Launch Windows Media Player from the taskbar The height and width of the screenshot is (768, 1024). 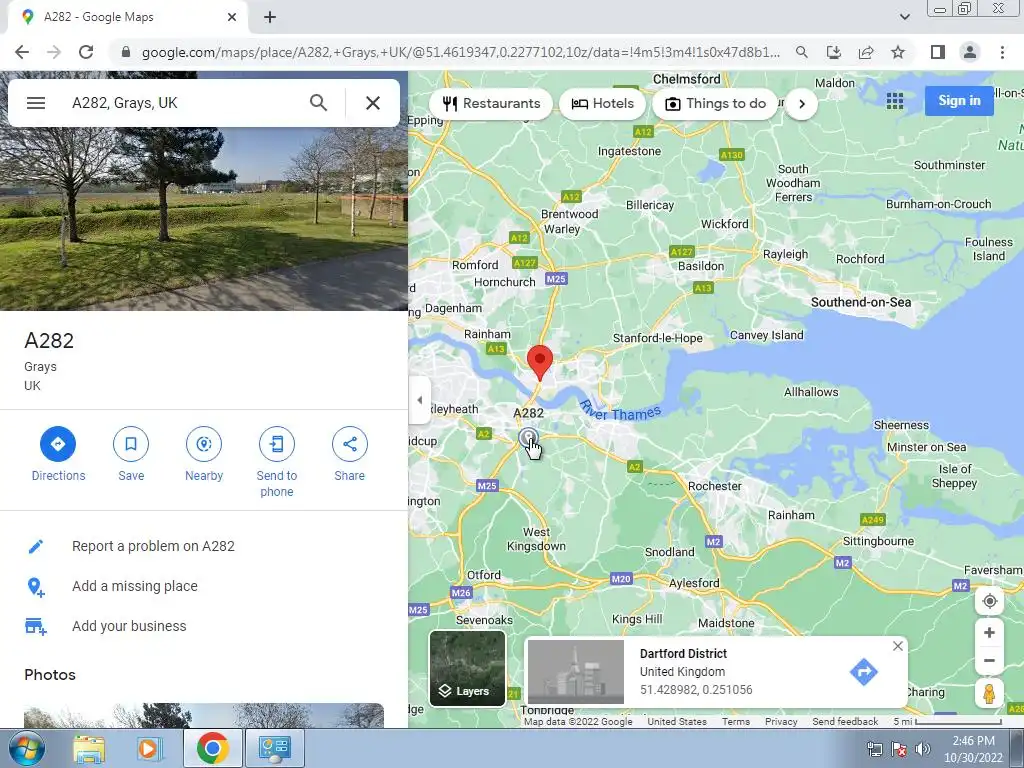pyautogui.click(x=149, y=748)
